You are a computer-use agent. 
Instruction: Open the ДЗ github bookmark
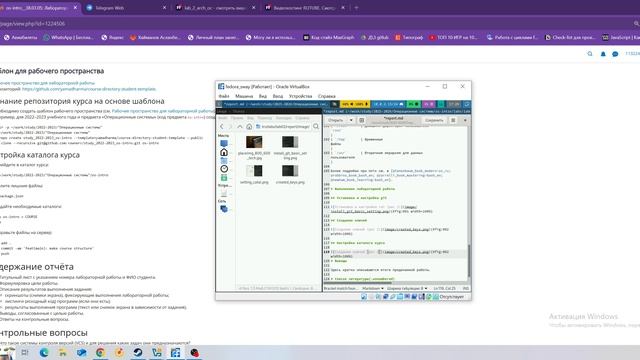click(x=375, y=37)
